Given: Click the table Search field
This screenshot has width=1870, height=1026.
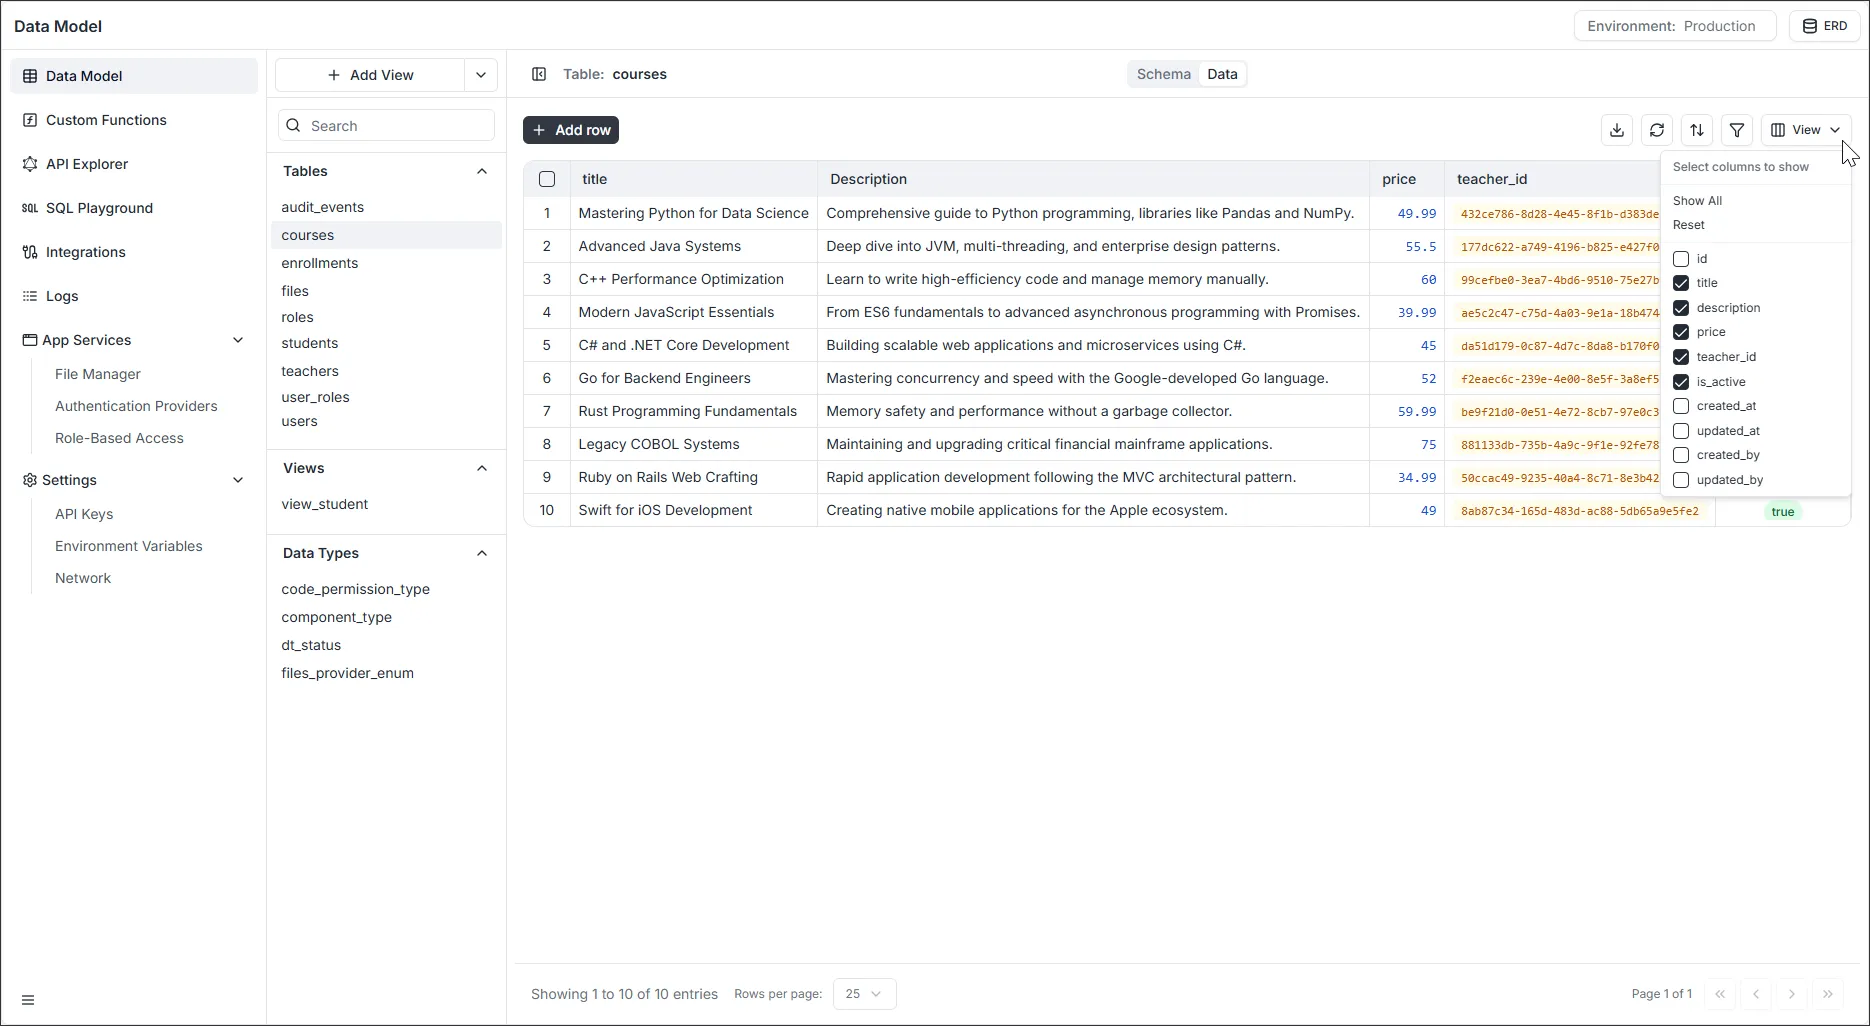Looking at the screenshot, I should 387,126.
